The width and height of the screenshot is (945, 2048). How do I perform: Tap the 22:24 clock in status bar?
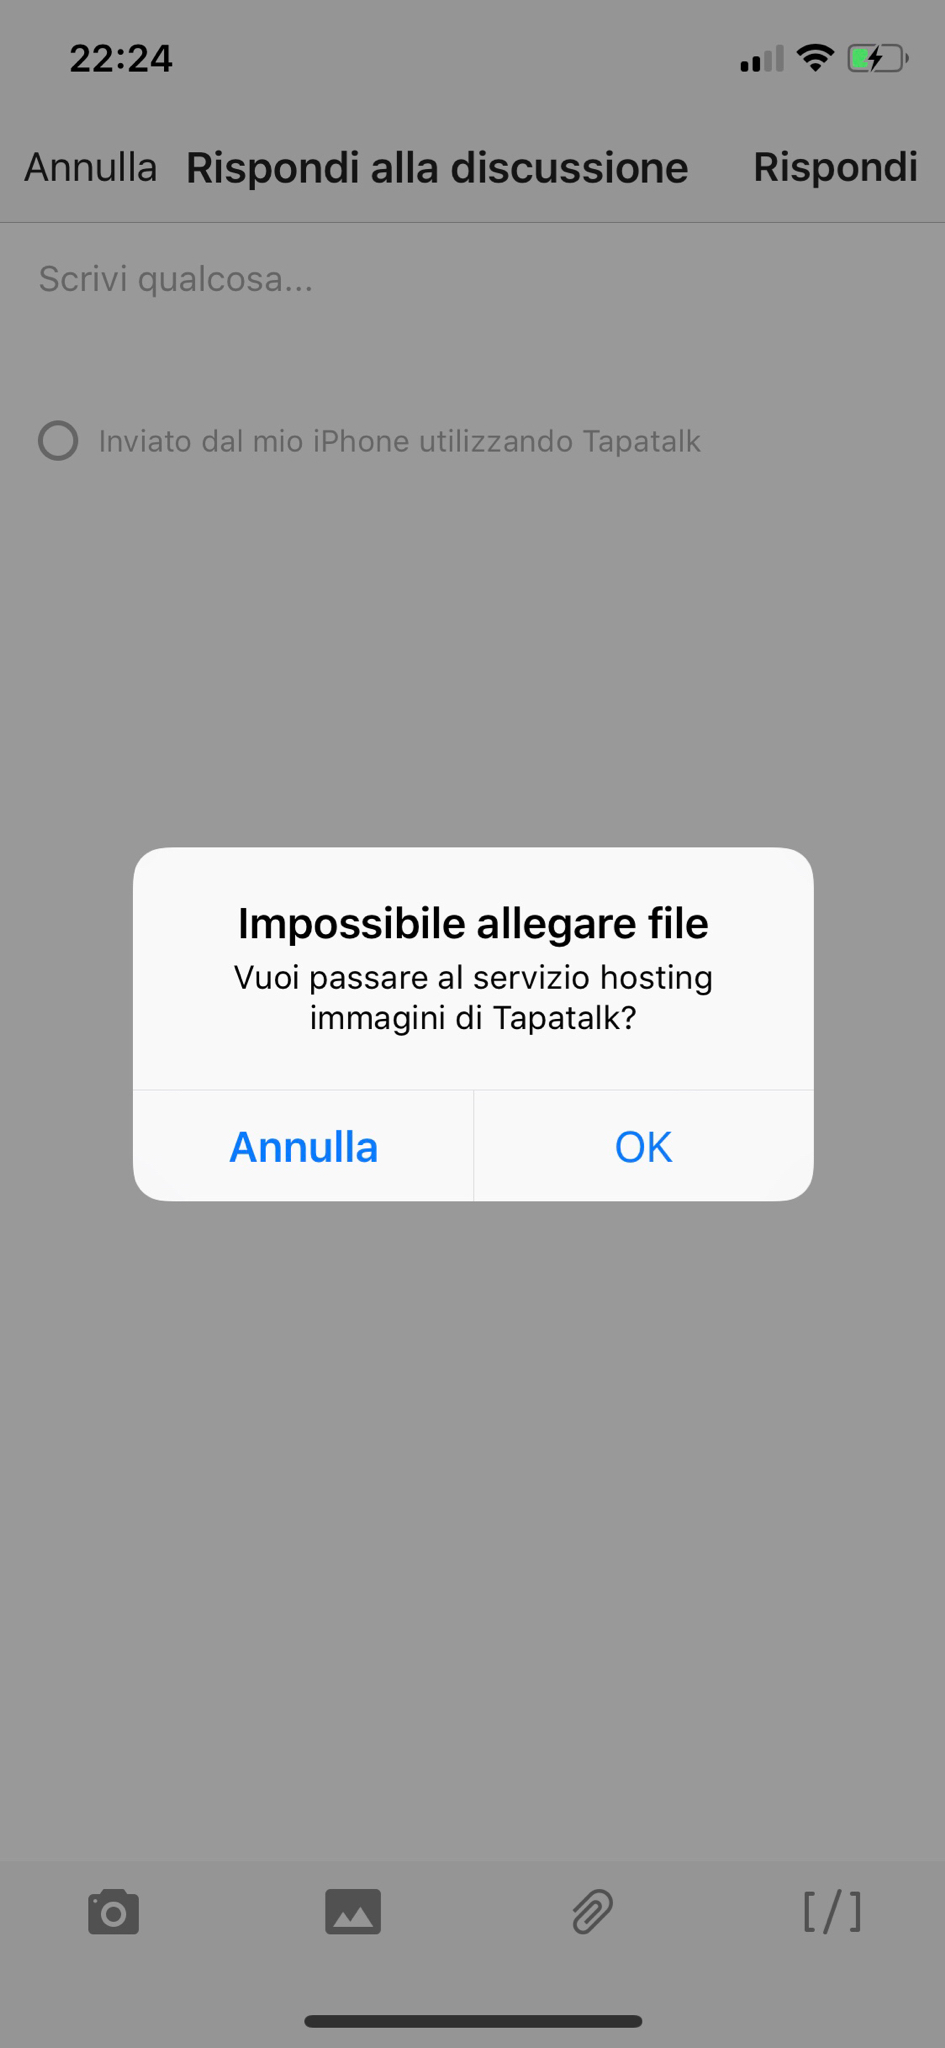click(121, 59)
